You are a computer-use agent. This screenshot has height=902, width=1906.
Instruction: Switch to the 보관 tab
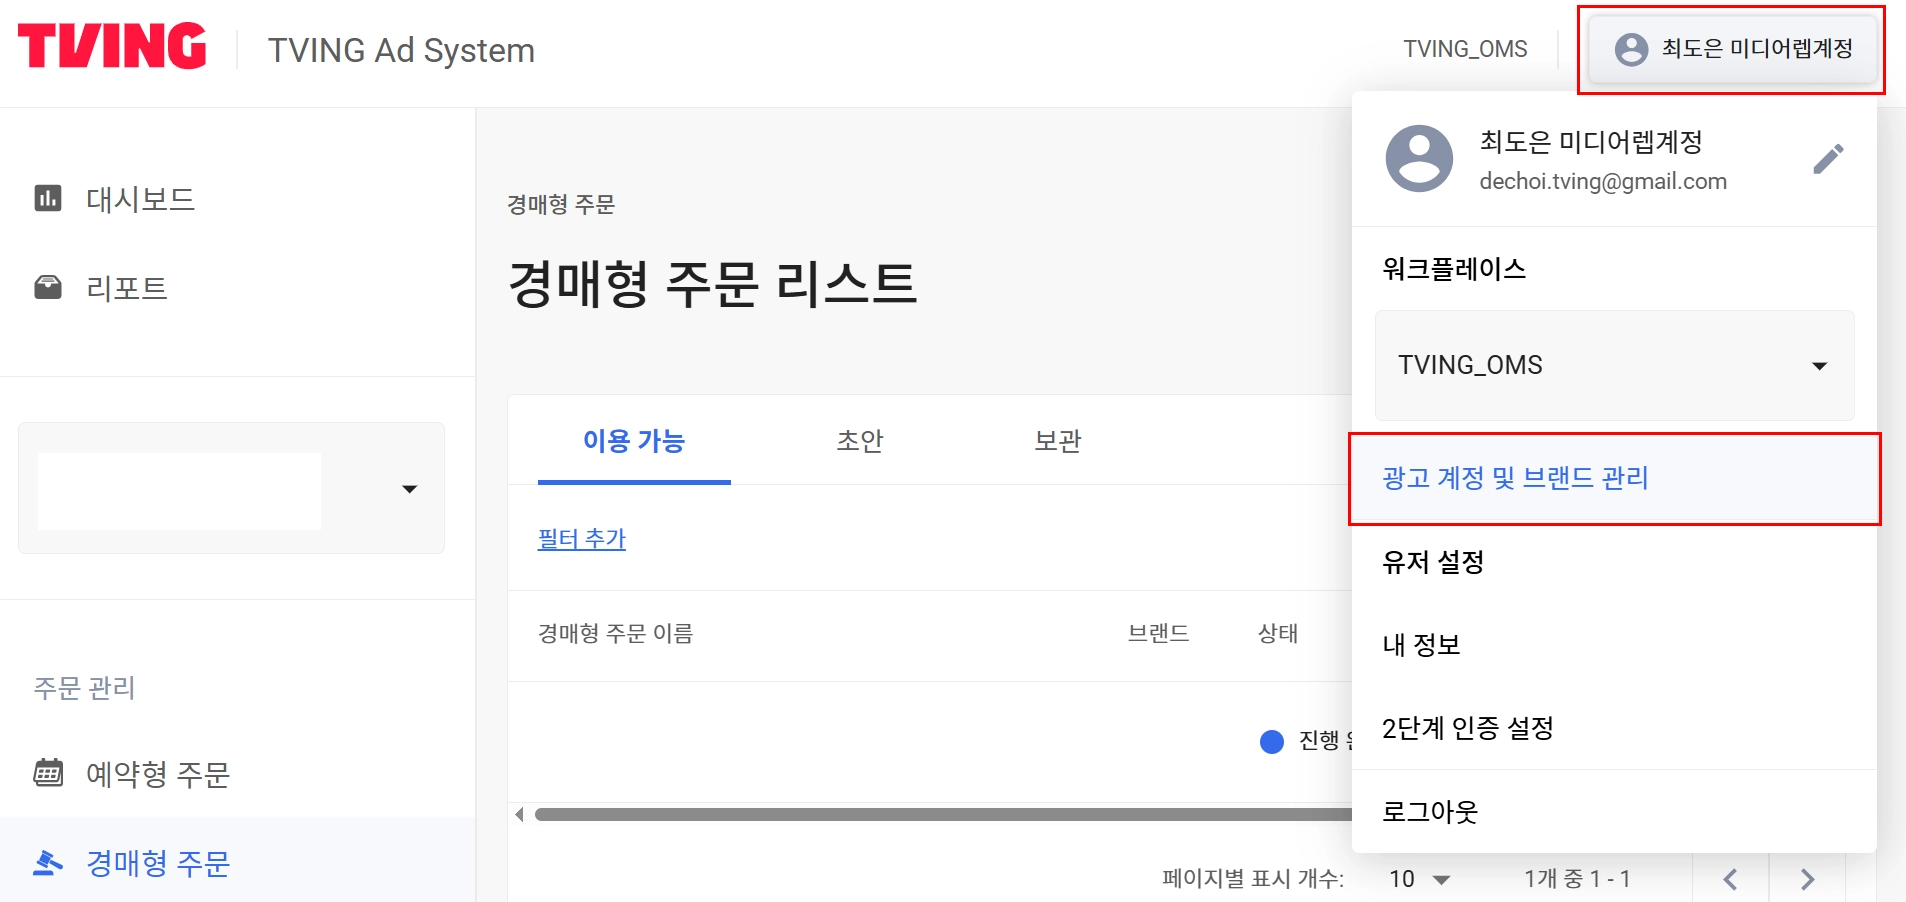(x=1057, y=441)
